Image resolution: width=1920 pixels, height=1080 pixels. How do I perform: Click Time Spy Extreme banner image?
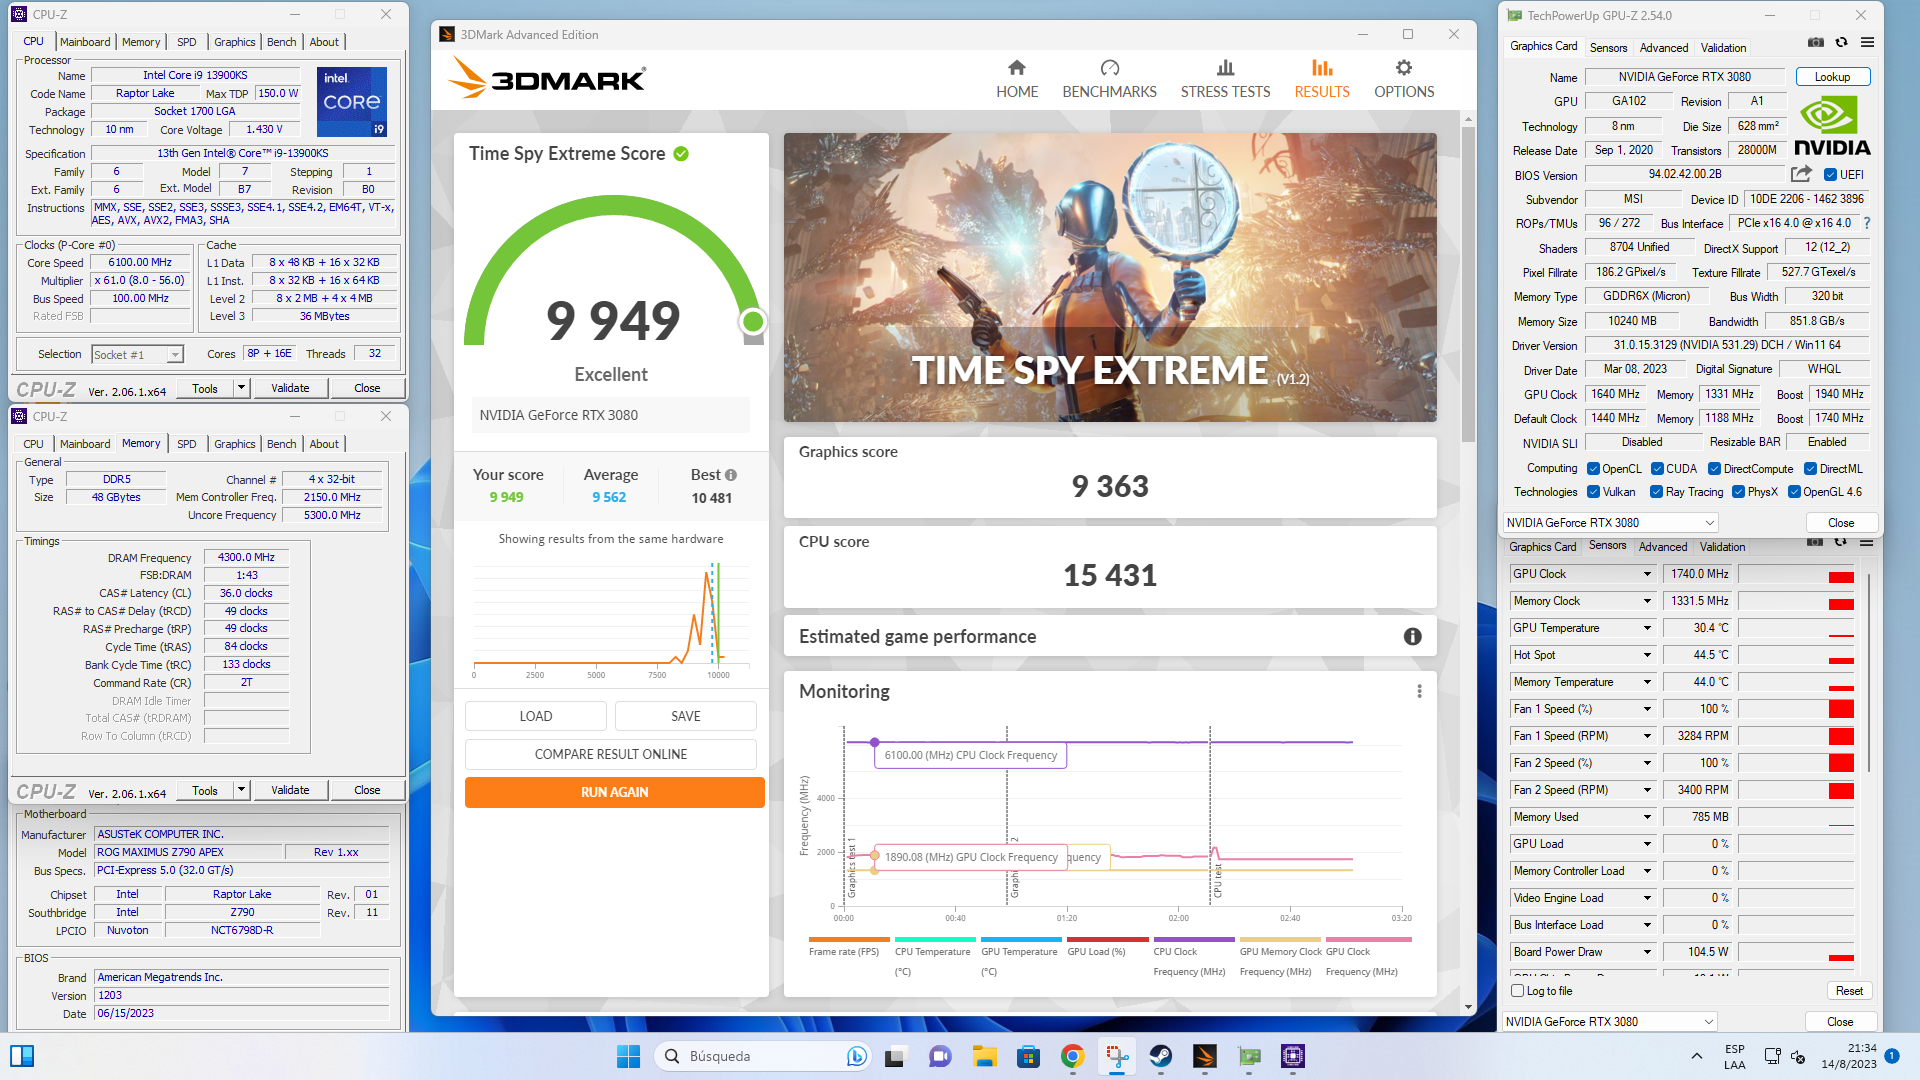1110,277
